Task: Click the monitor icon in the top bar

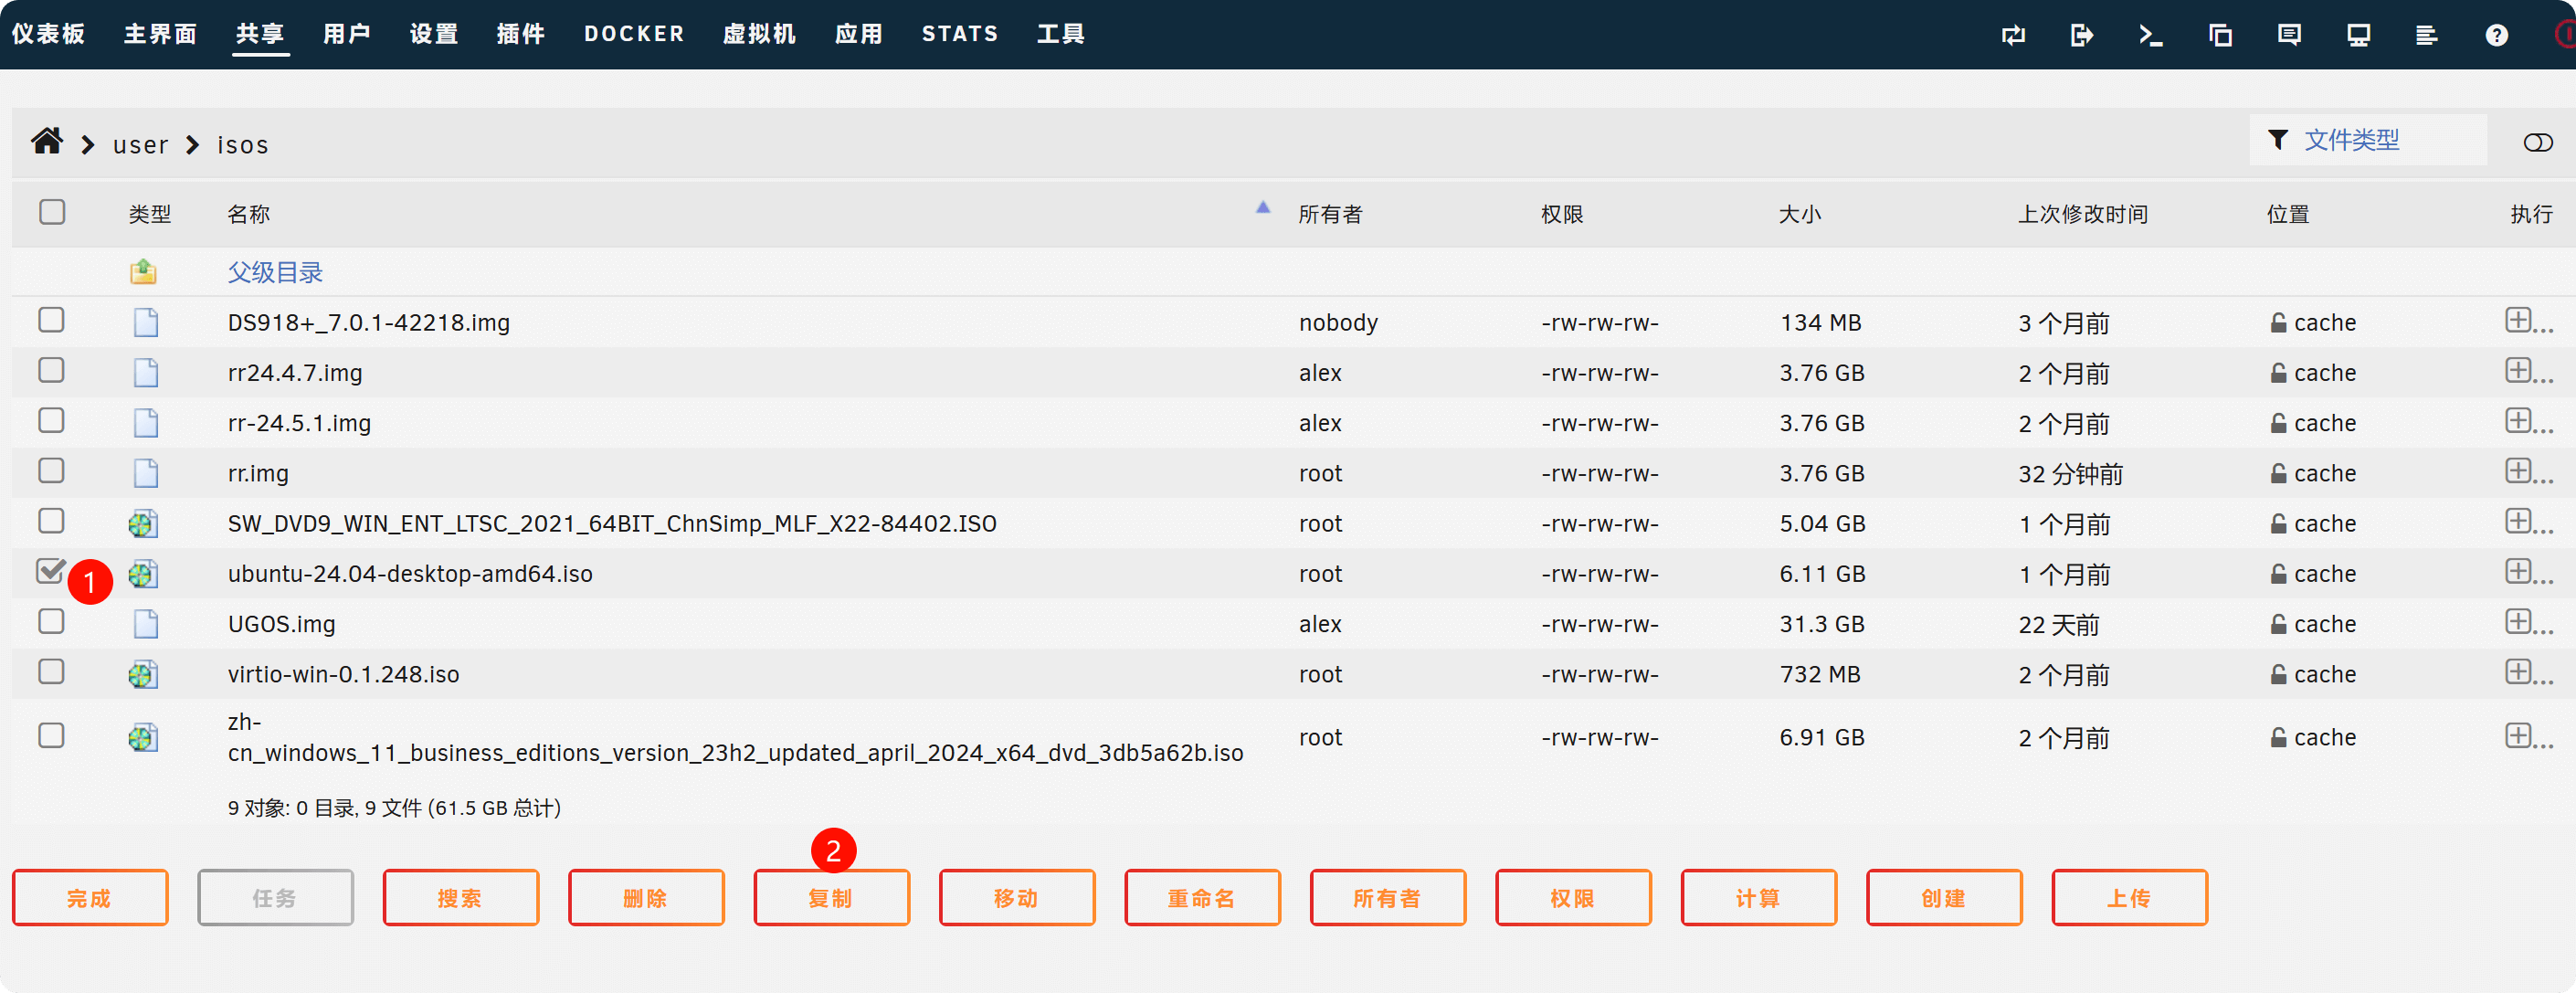Action: tap(2358, 35)
